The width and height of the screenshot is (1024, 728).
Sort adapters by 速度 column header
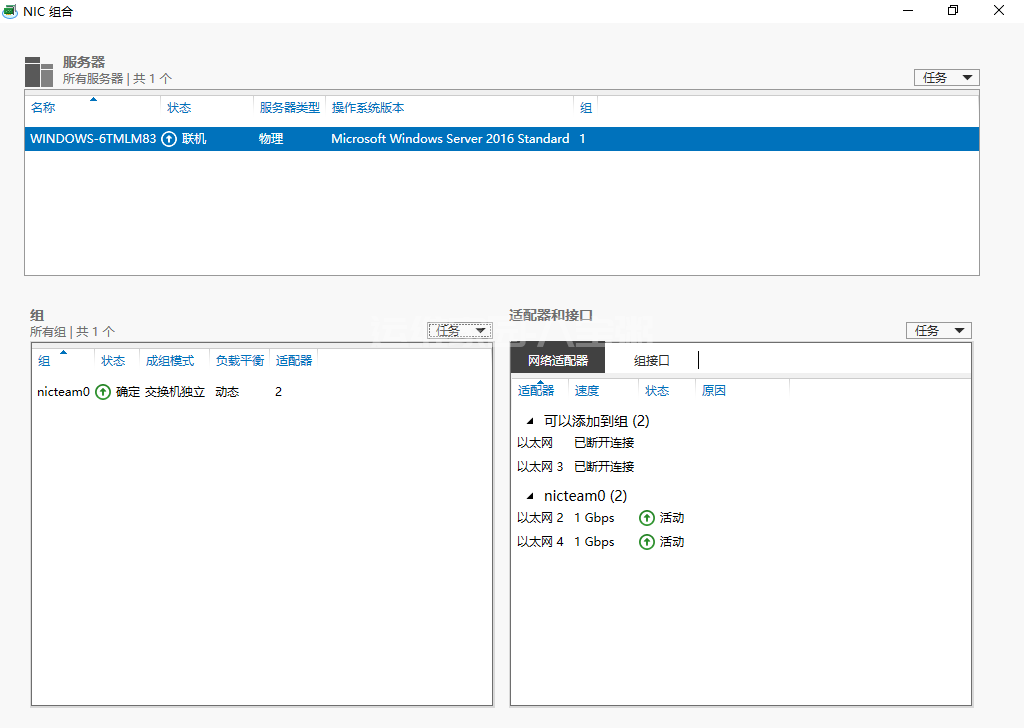tap(587, 391)
